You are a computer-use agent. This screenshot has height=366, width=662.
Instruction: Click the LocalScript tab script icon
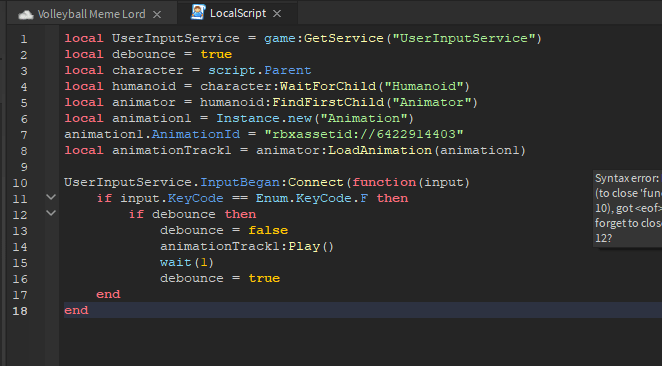tap(198, 12)
